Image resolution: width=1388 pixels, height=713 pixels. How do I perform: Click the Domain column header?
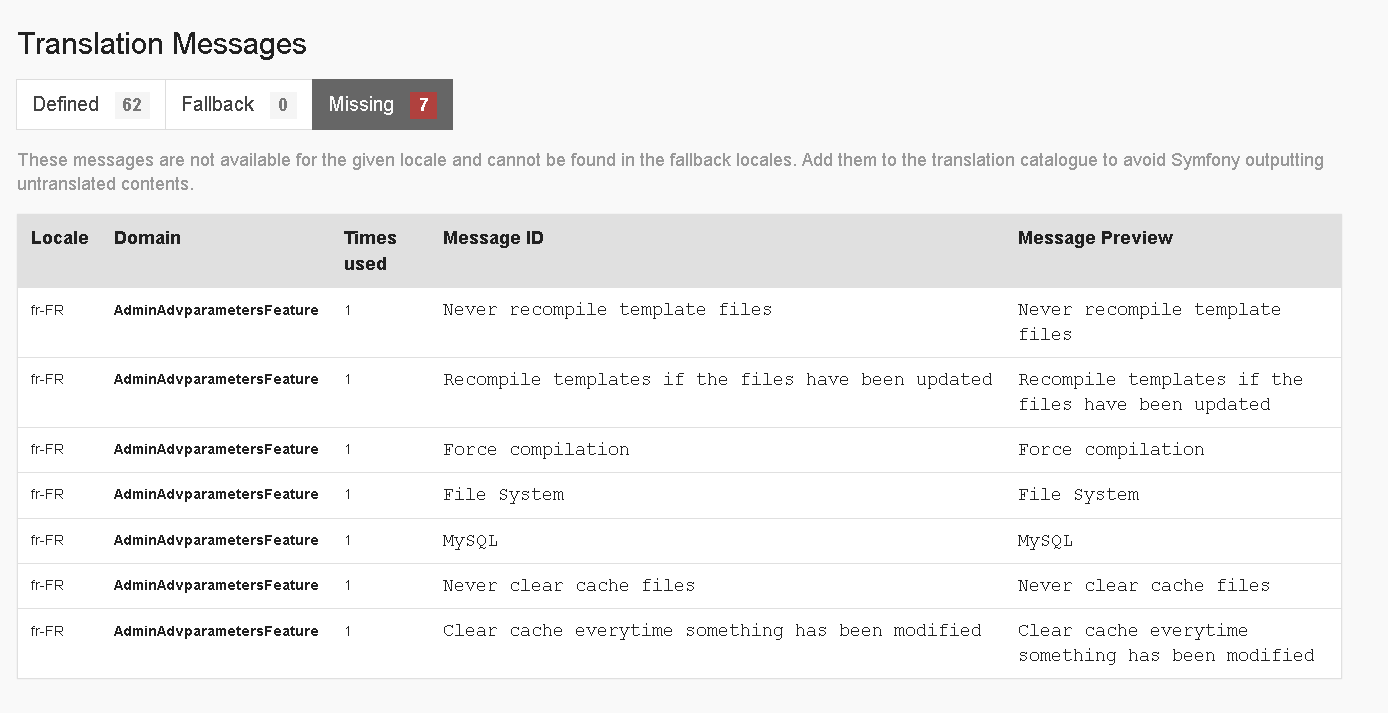(147, 238)
